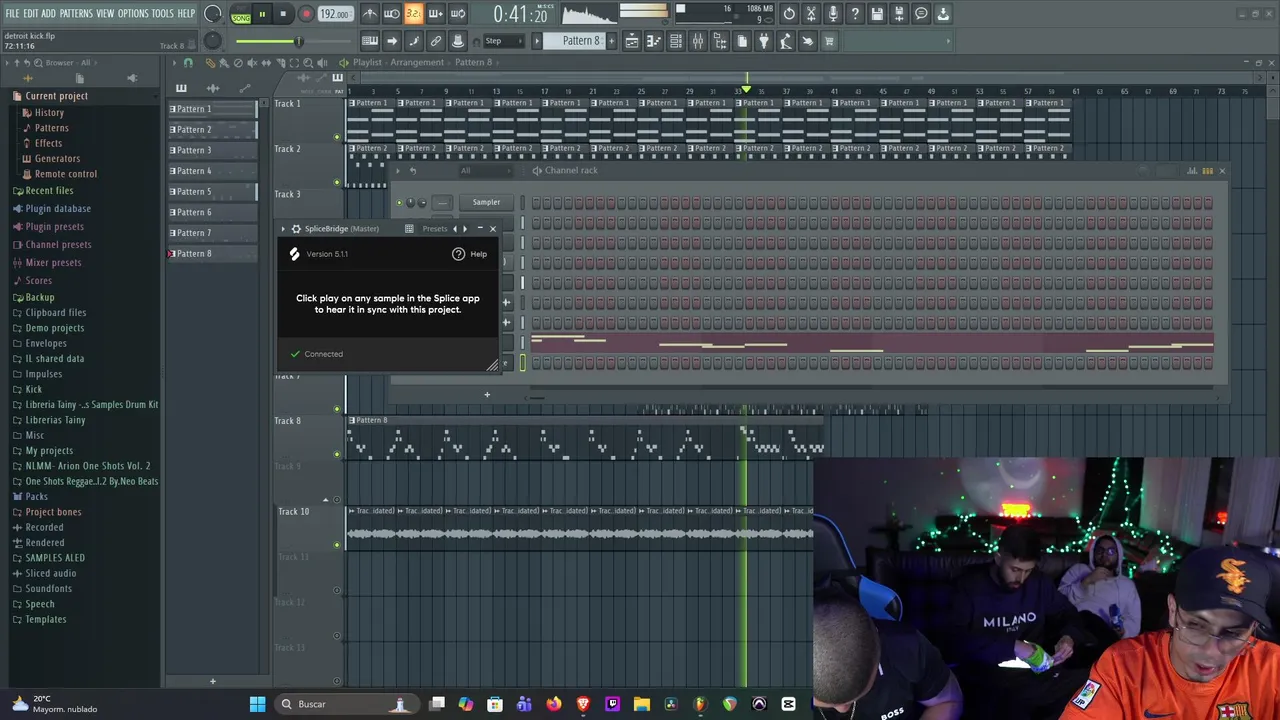Open the PATTERNS menu
The height and width of the screenshot is (720, 1280).
pos(76,14)
